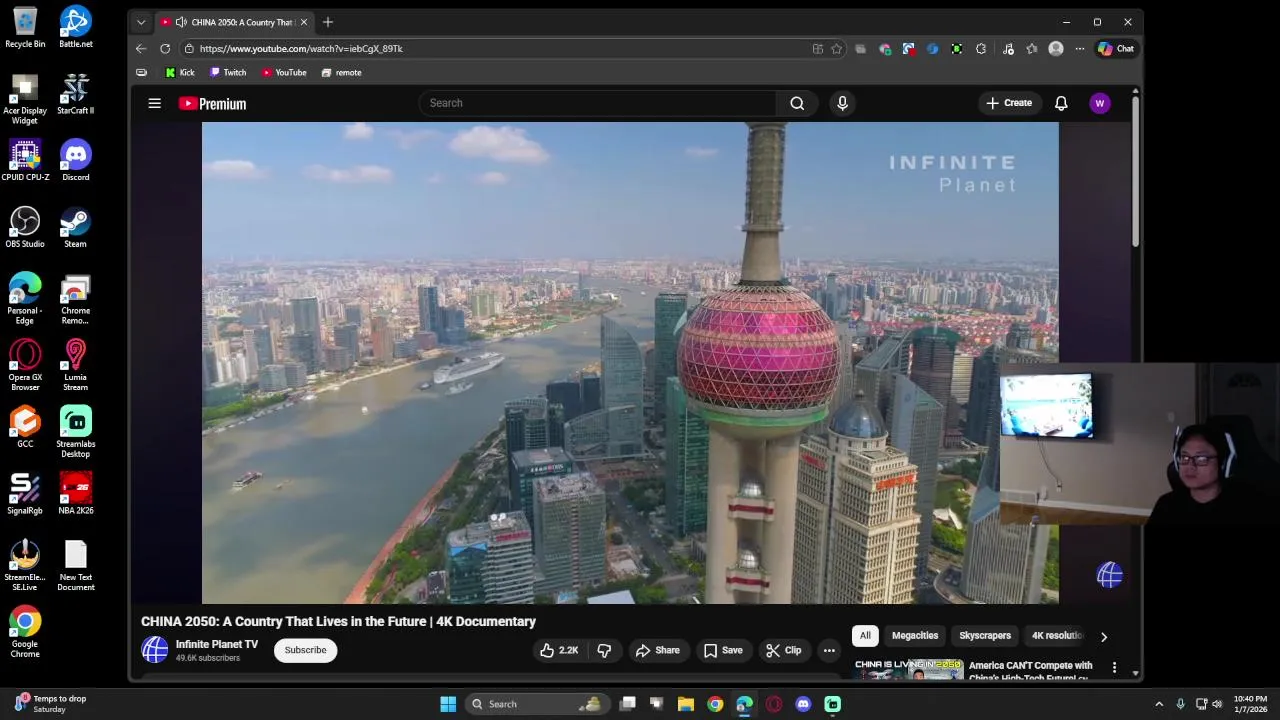1280x720 pixels.
Task: Select the Megacities filter chip
Action: pos(915,636)
